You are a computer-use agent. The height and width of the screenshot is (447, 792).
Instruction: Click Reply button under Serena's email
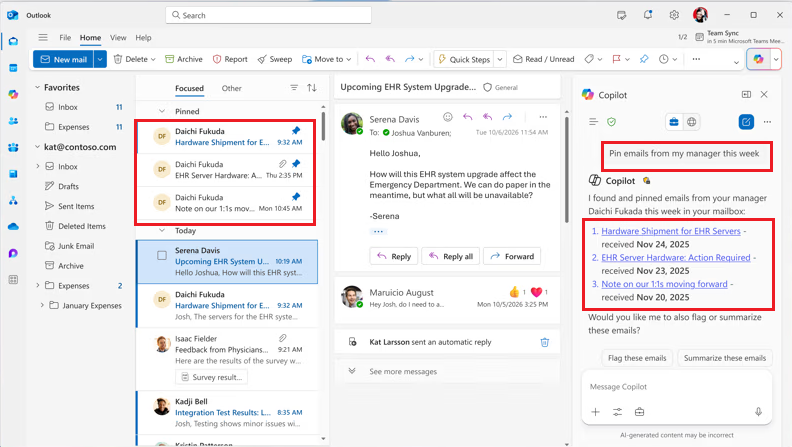click(x=394, y=257)
